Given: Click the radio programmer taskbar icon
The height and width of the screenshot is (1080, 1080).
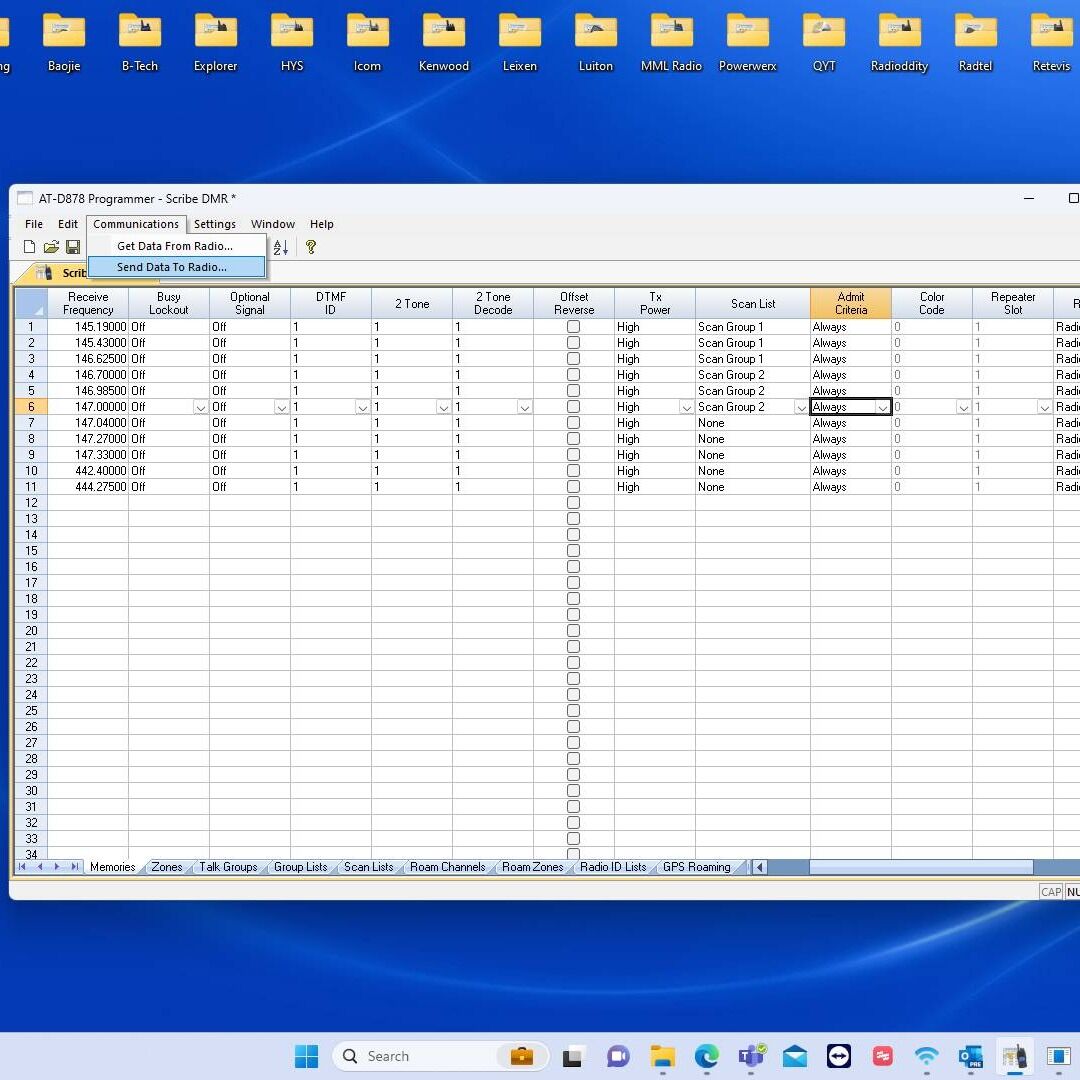Looking at the screenshot, I should point(1015,1056).
